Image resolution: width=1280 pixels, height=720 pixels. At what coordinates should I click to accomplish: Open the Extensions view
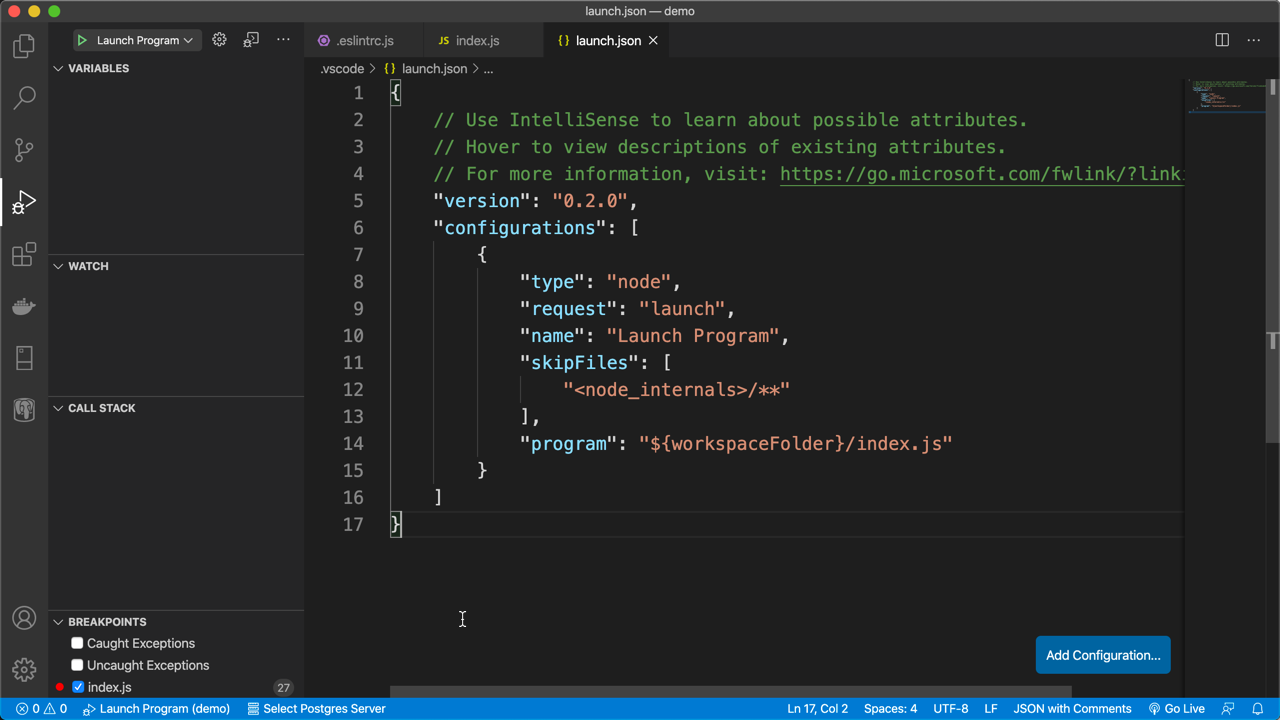coord(24,254)
